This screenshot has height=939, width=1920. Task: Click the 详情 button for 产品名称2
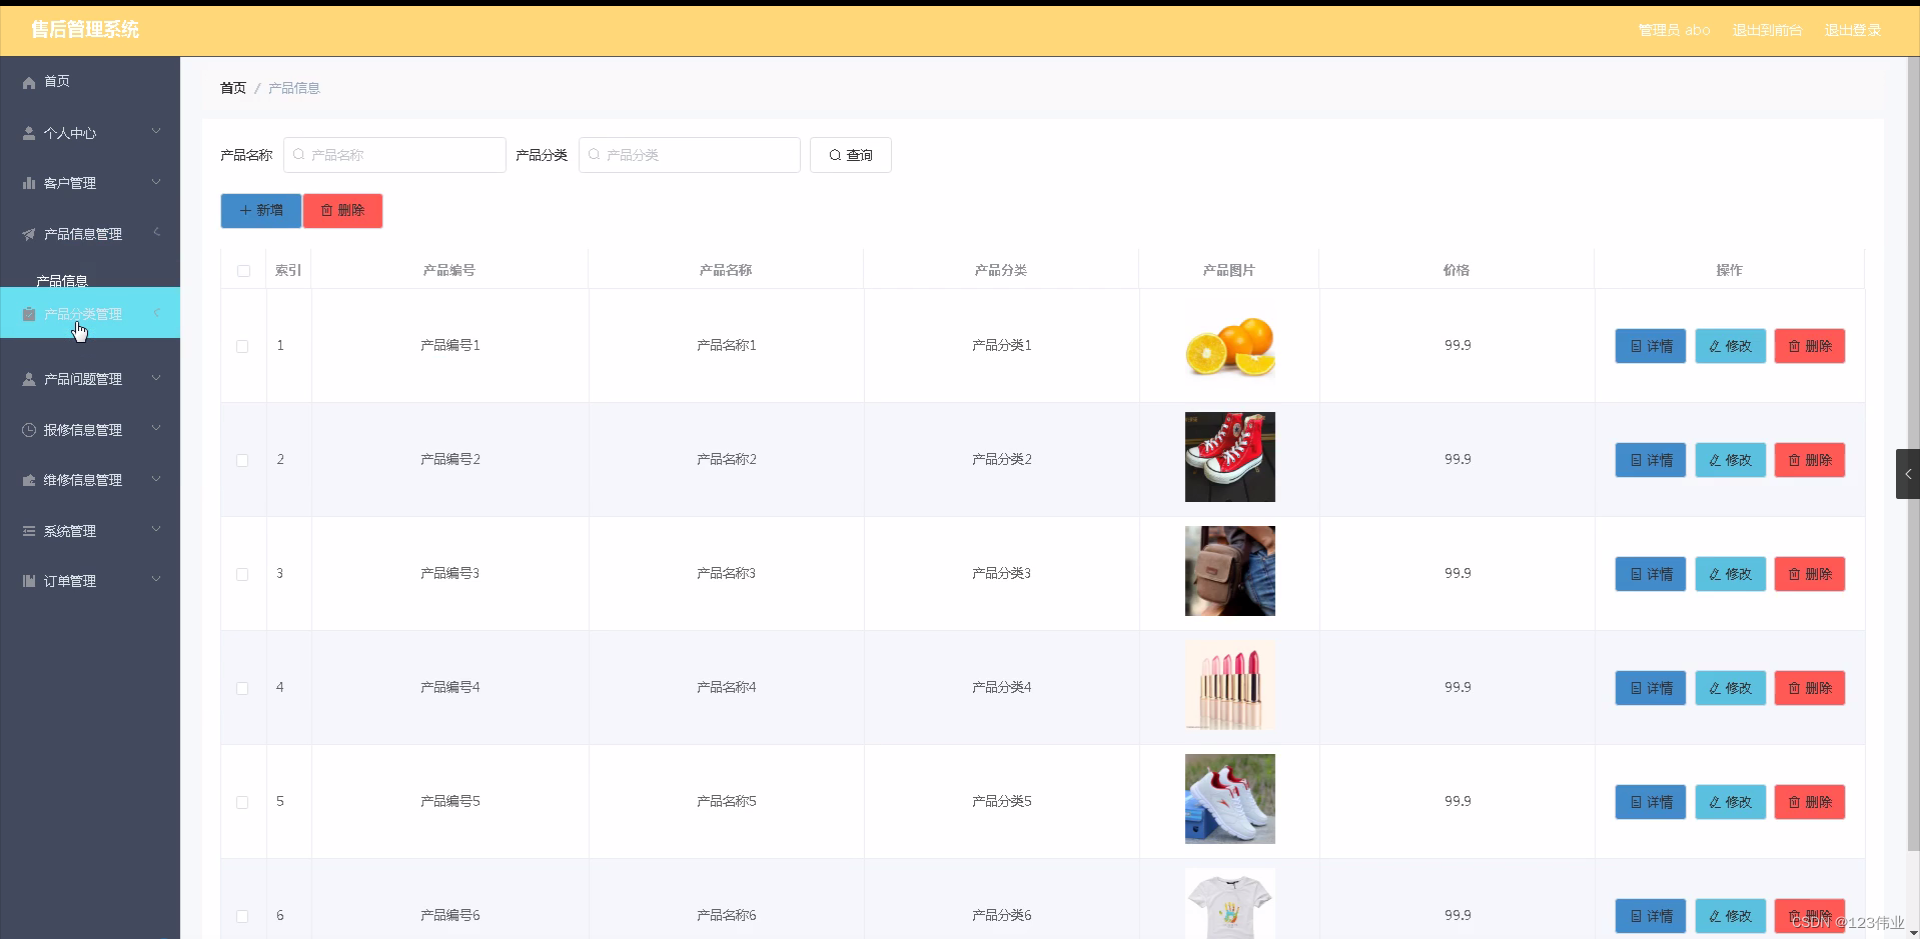1649,460
